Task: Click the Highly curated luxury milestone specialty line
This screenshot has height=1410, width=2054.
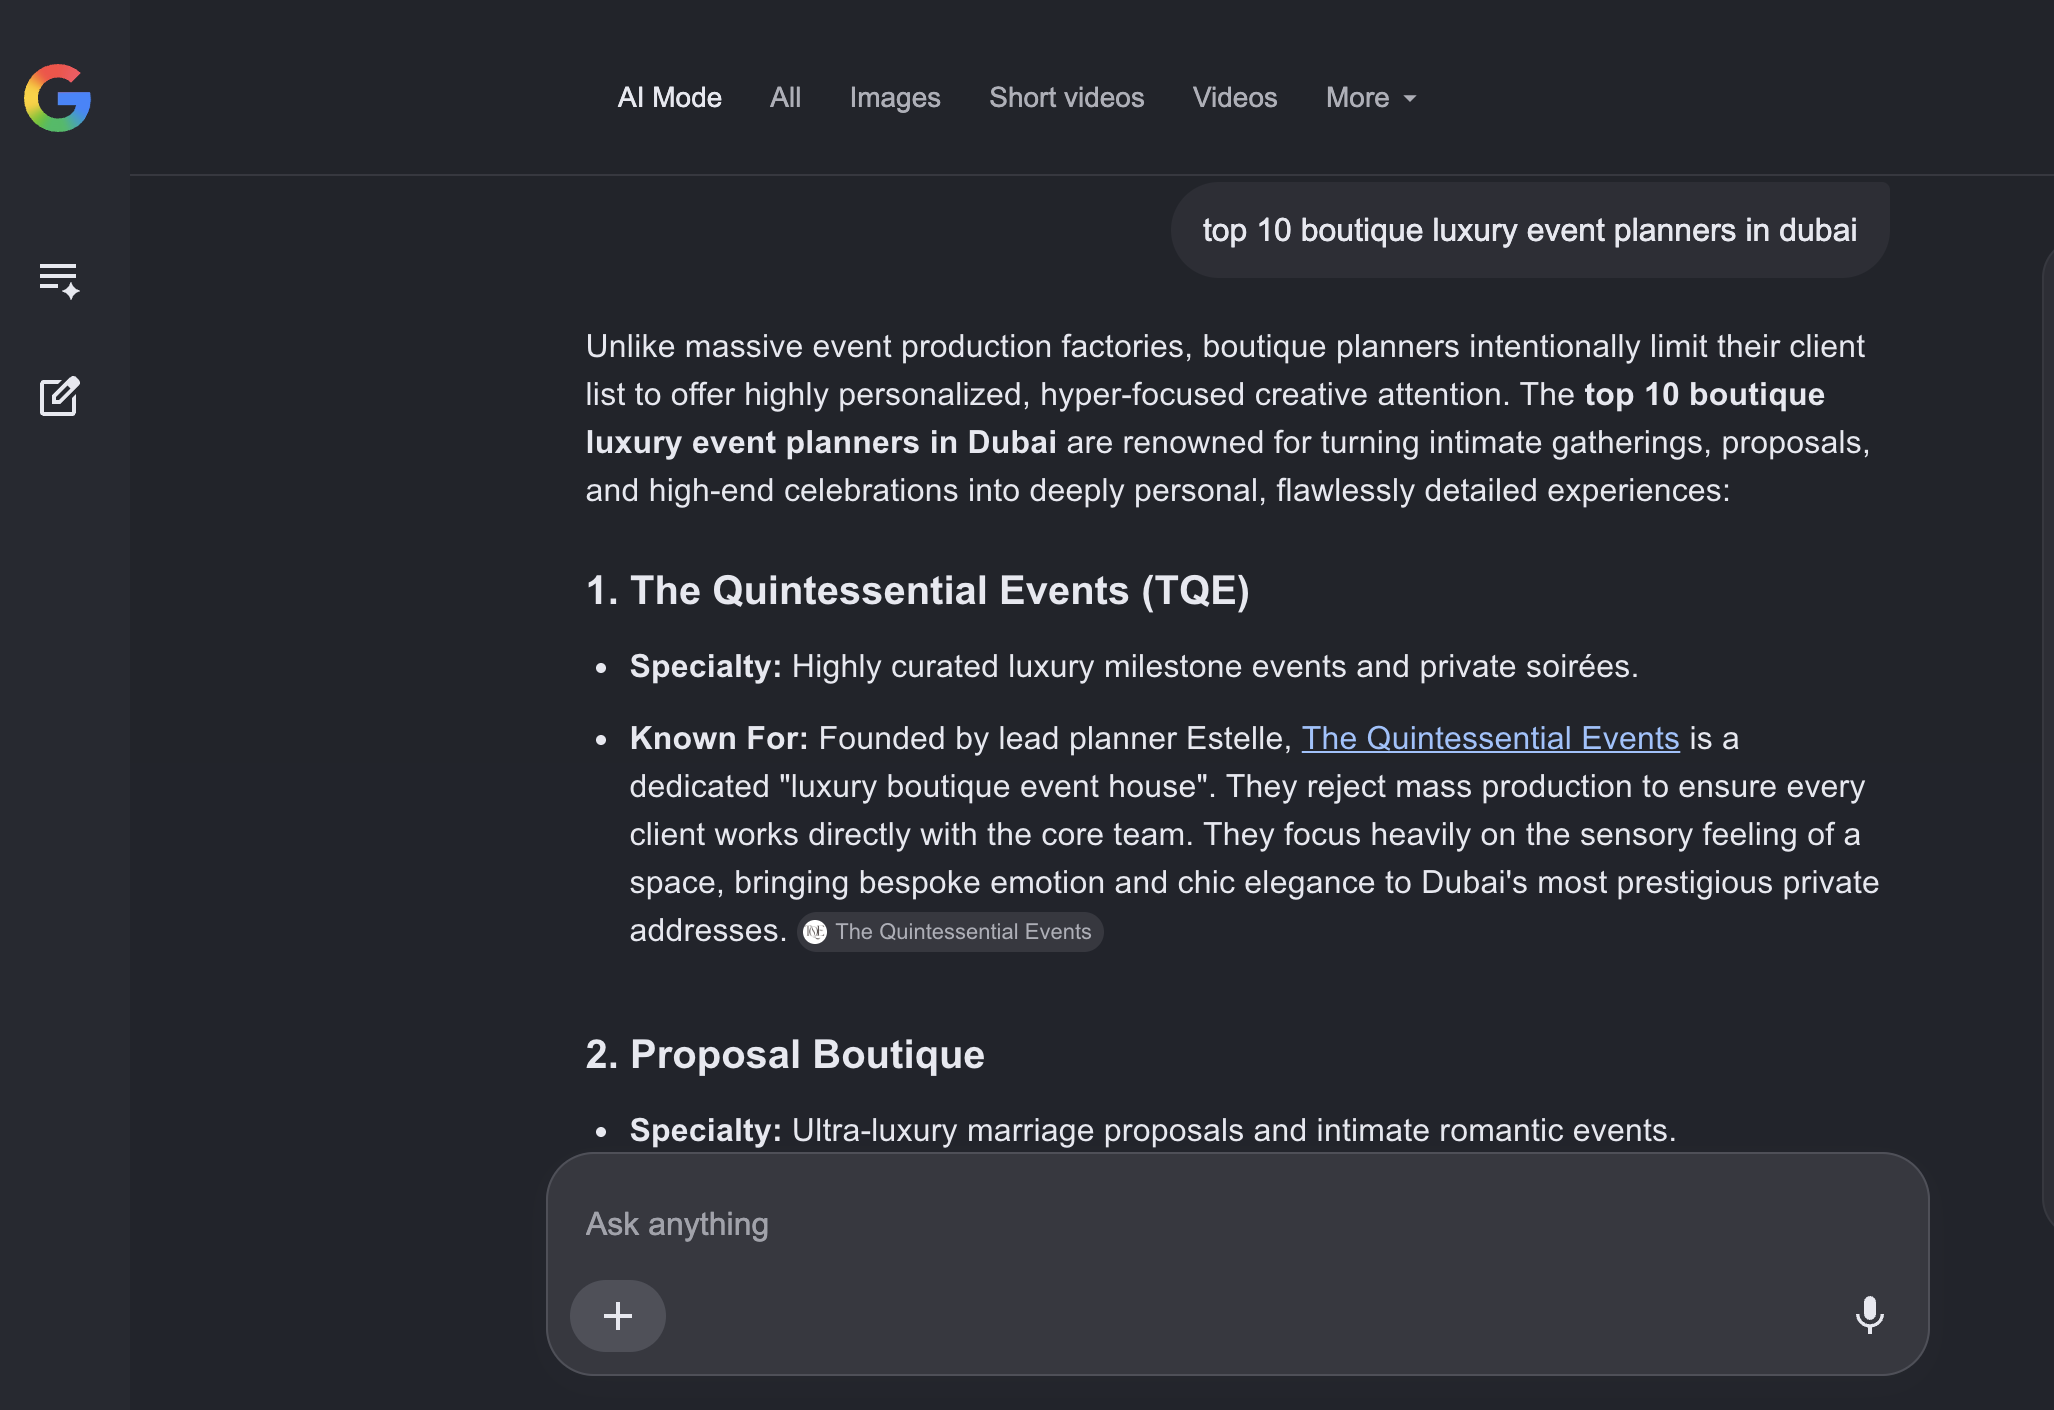Action: pyautogui.click(x=1134, y=666)
